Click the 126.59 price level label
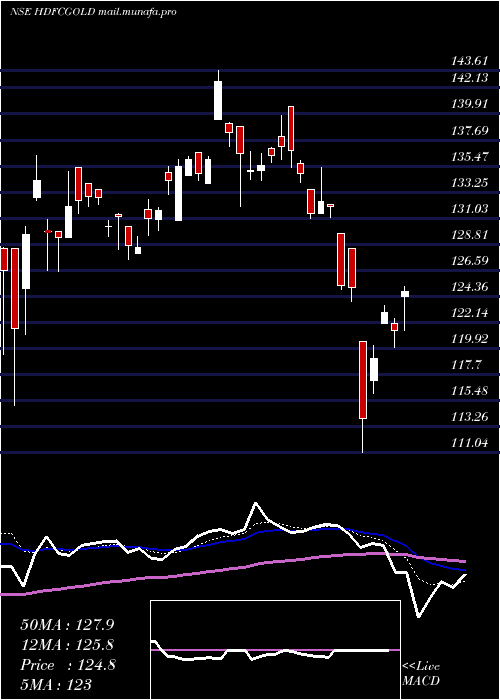Screen dimensions: 500x700 point(469,261)
